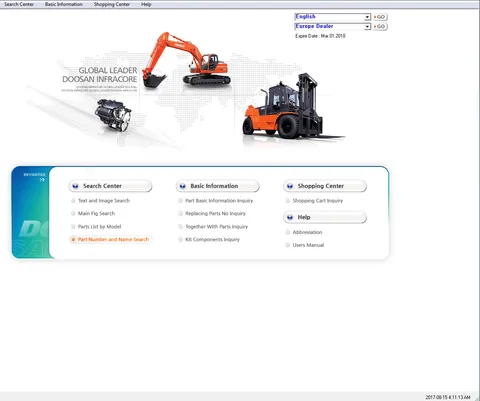Open the Users Manual link

tap(308, 245)
